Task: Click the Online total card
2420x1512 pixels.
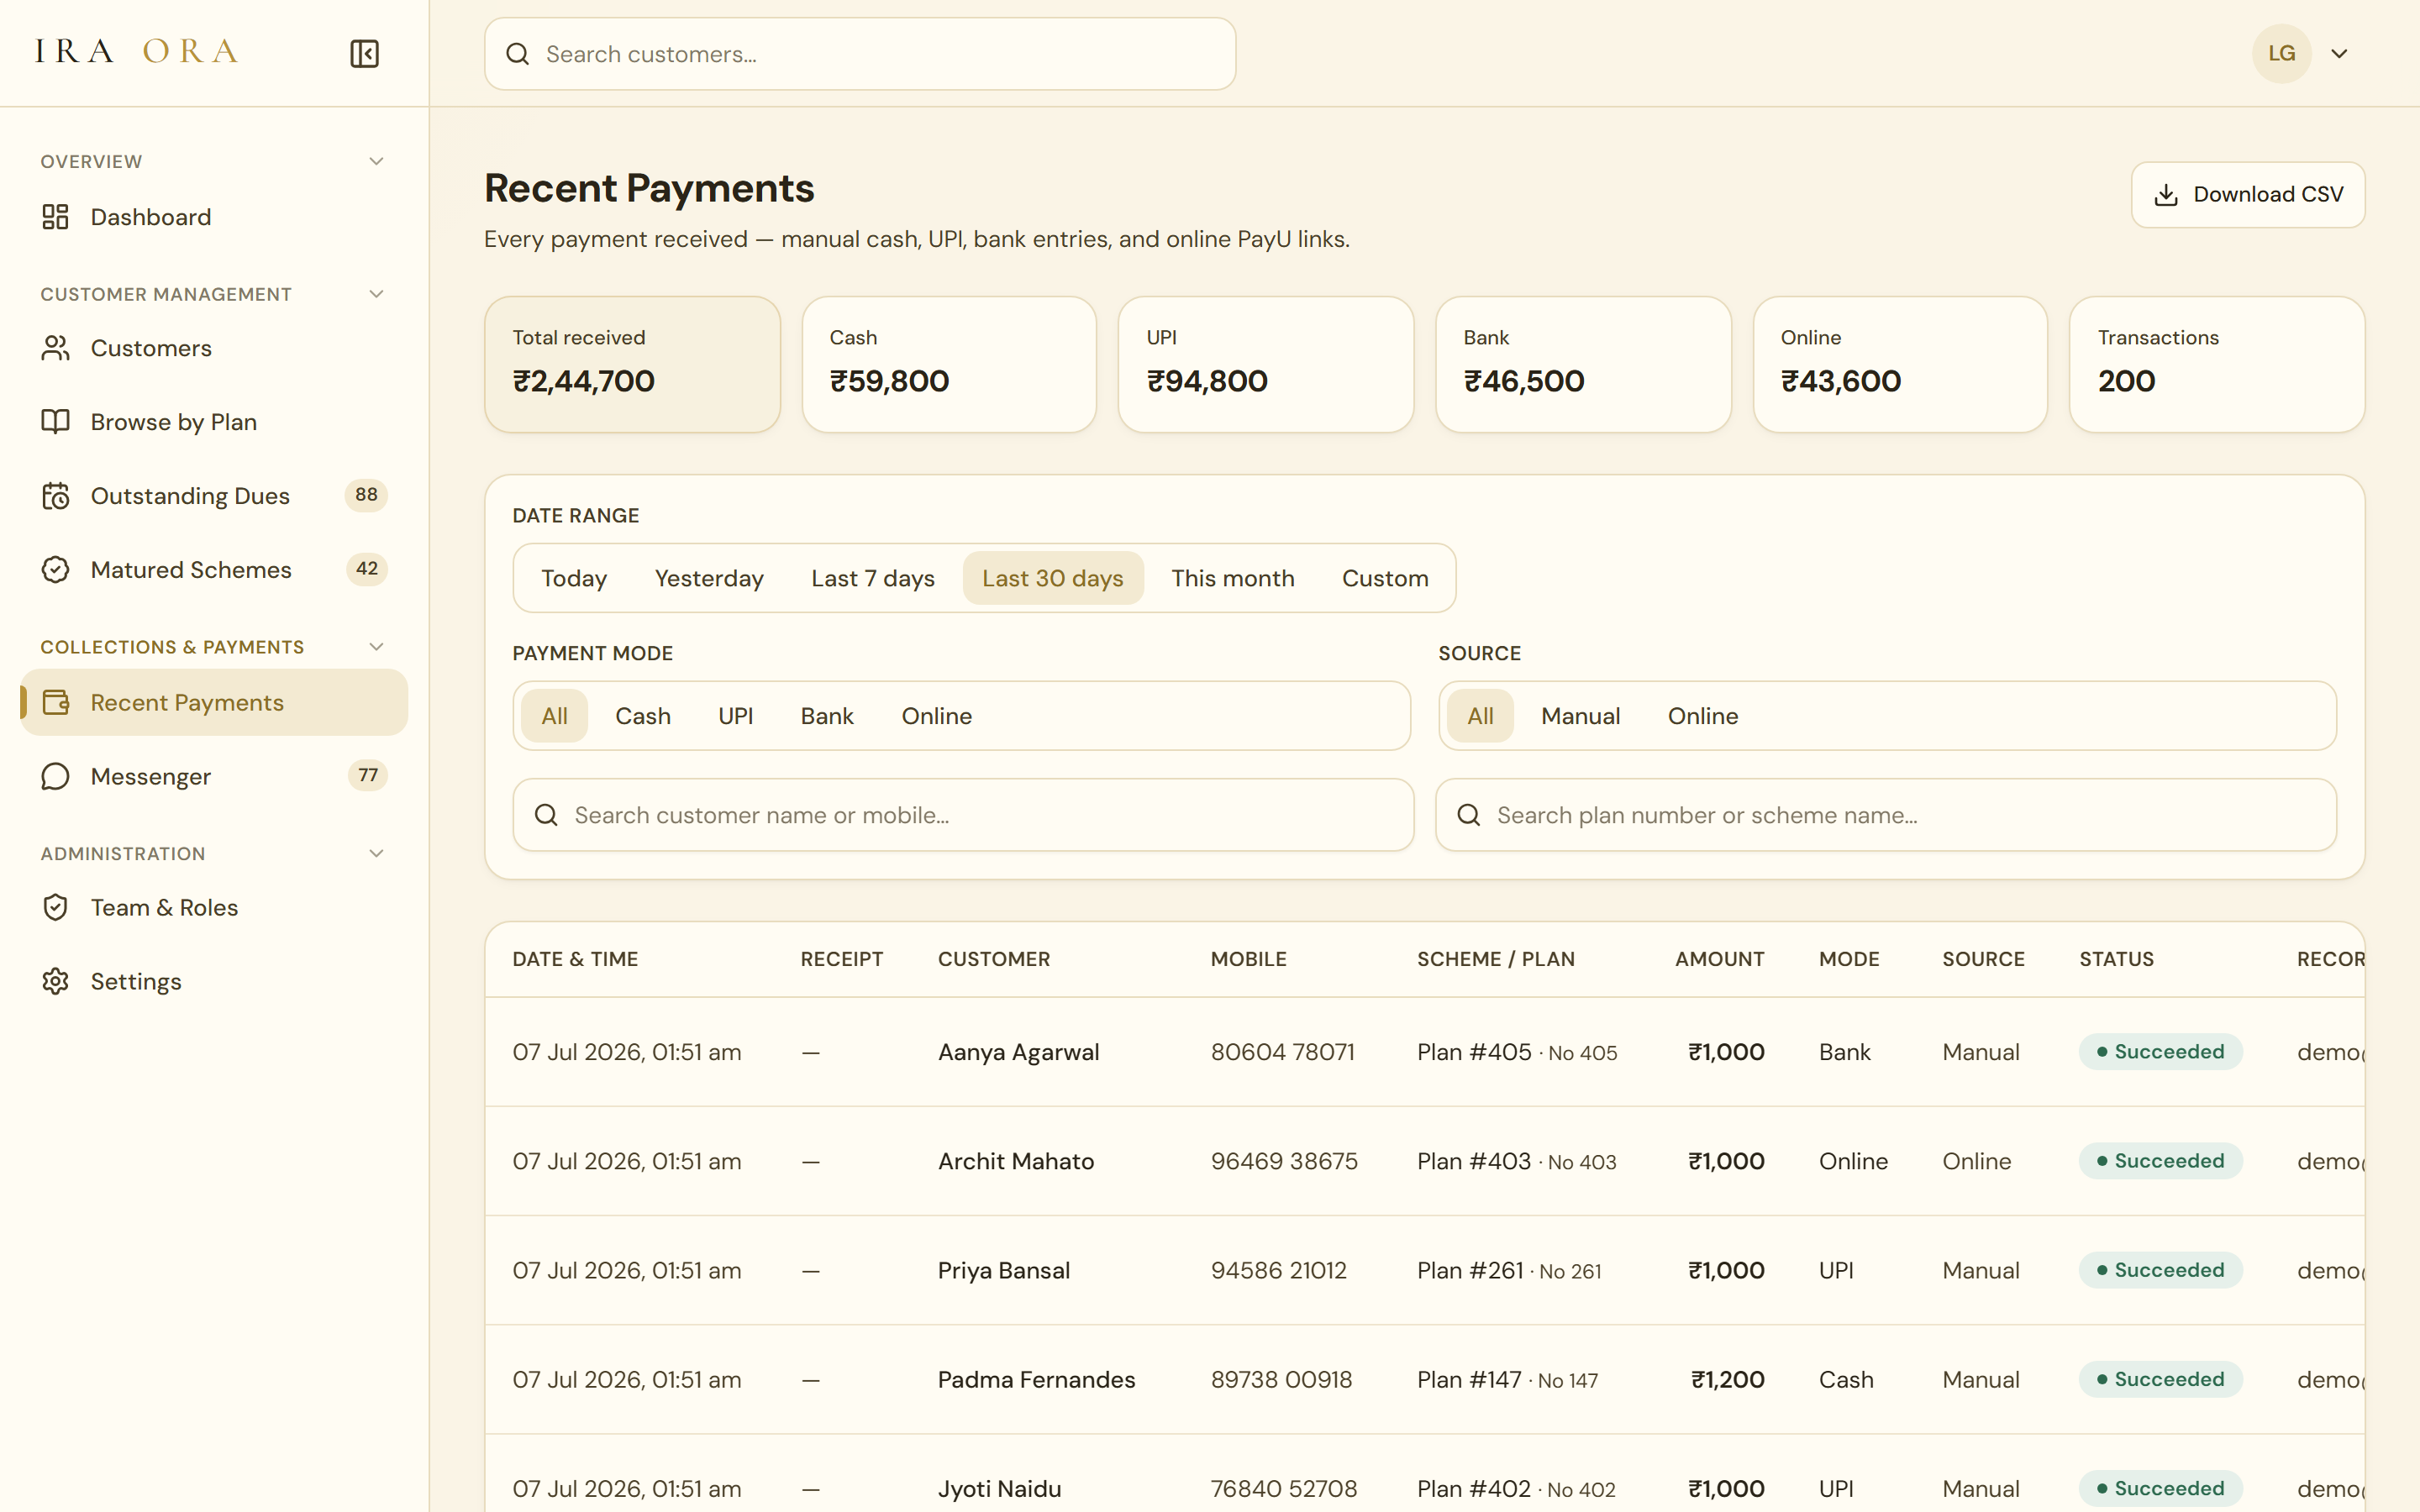Action: coord(1900,364)
